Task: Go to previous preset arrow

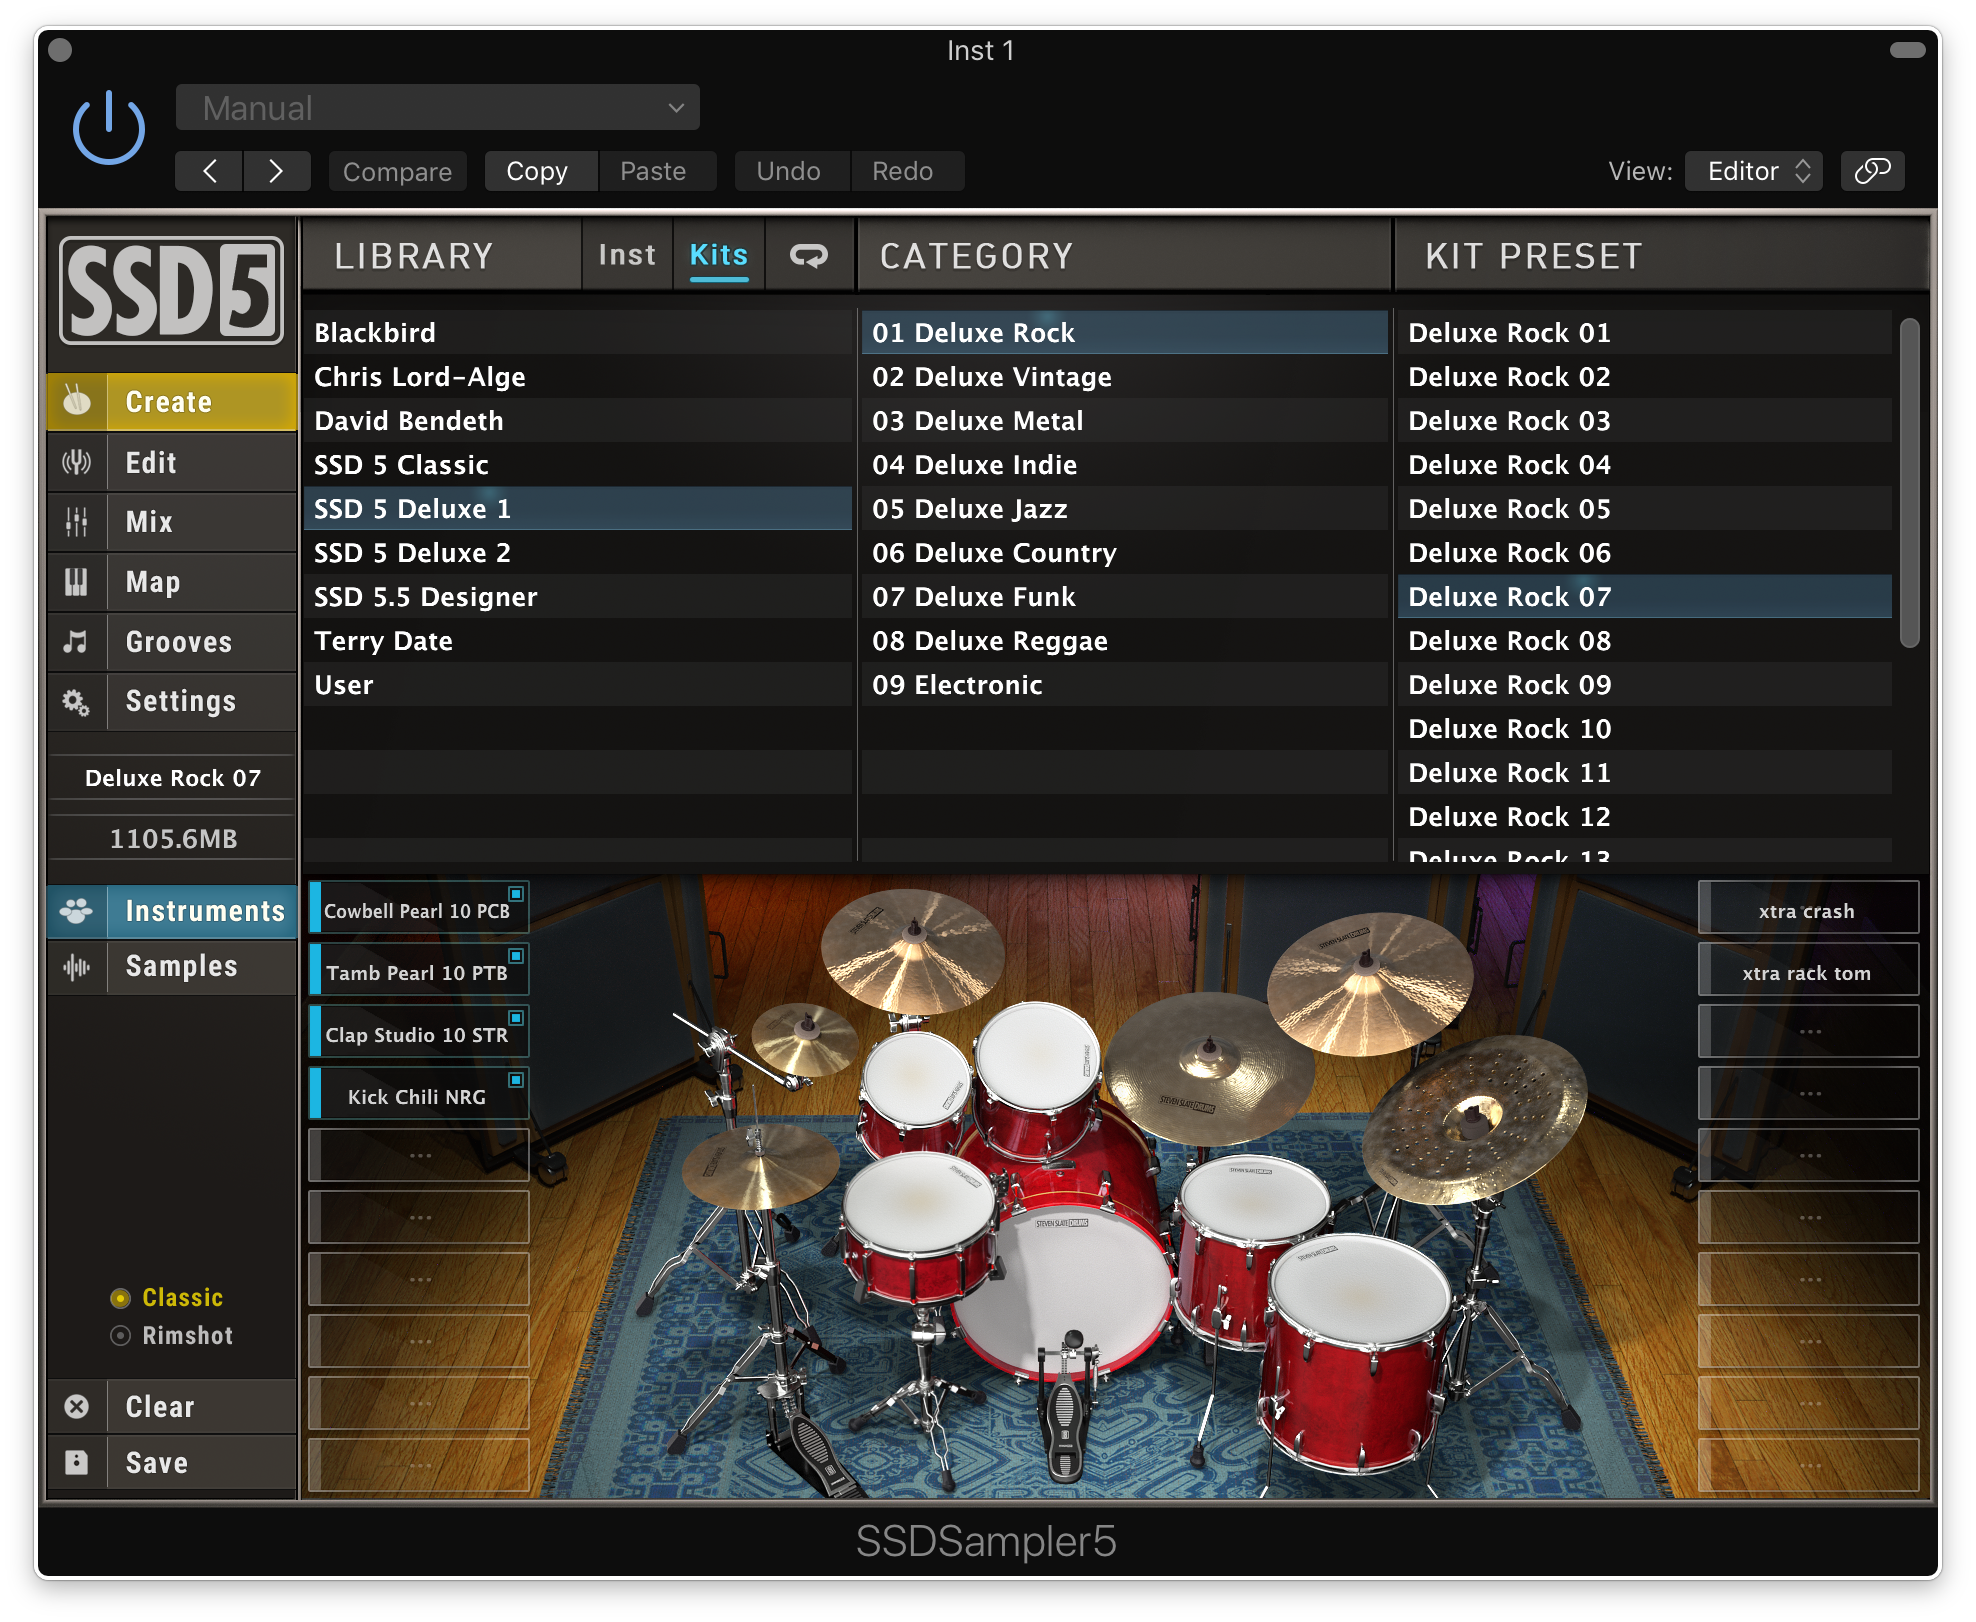Action: (x=209, y=171)
